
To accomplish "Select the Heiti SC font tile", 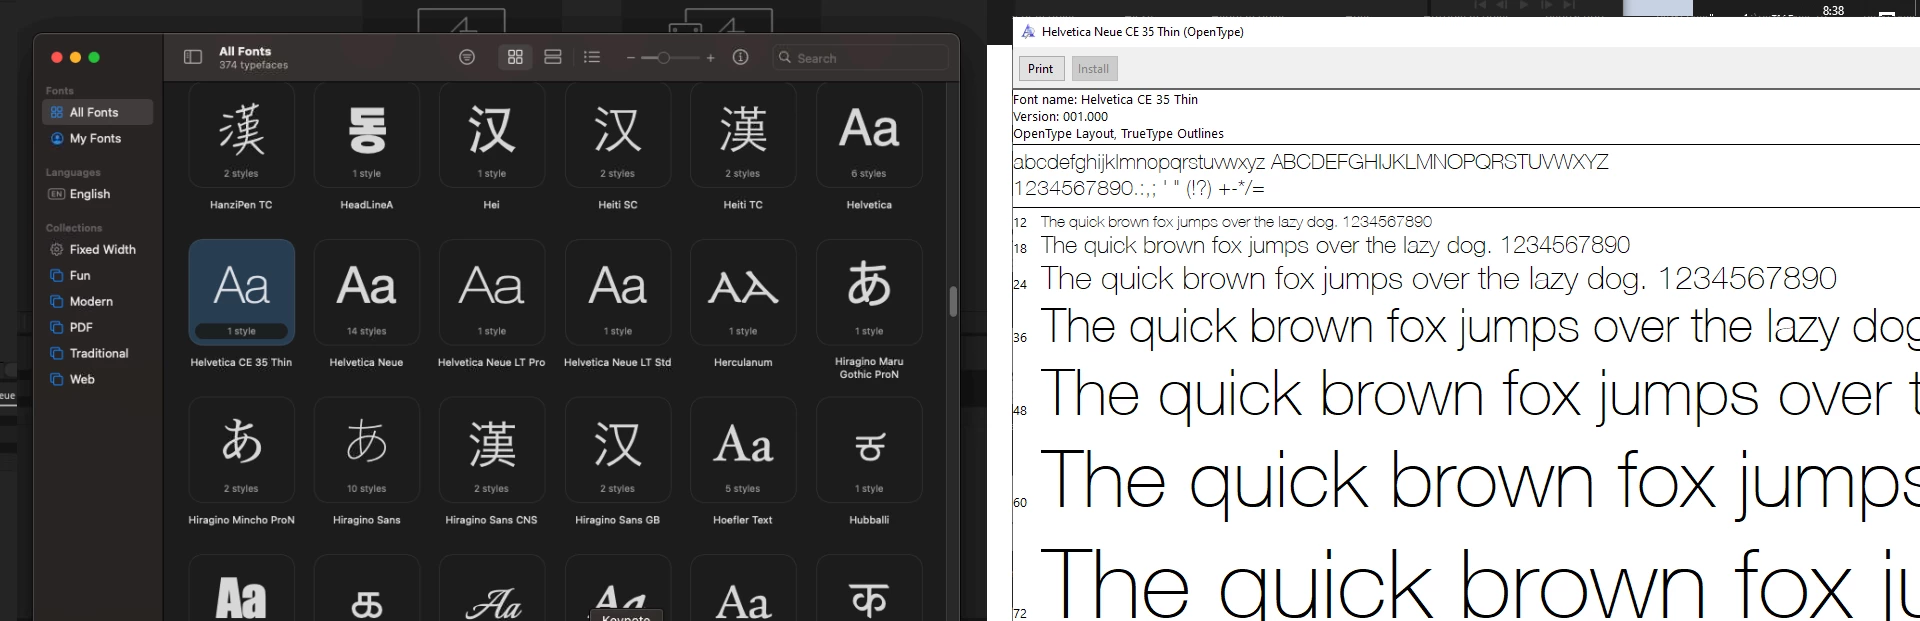I will [x=618, y=135].
